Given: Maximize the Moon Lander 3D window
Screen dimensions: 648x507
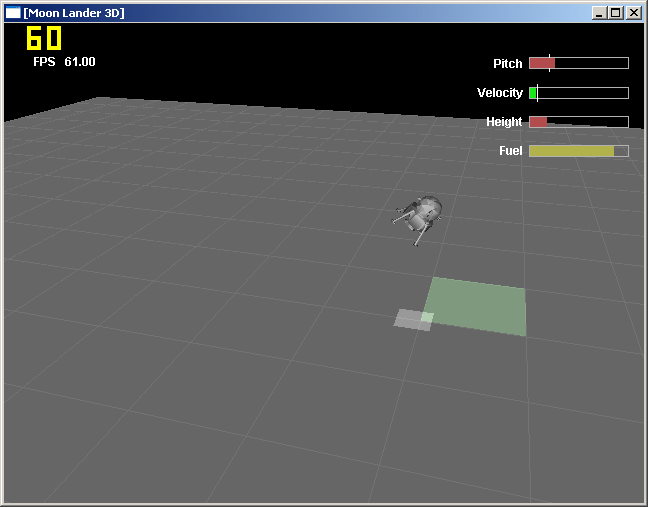Looking at the screenshot, I should pyautogui.click(x=615, y=13).
